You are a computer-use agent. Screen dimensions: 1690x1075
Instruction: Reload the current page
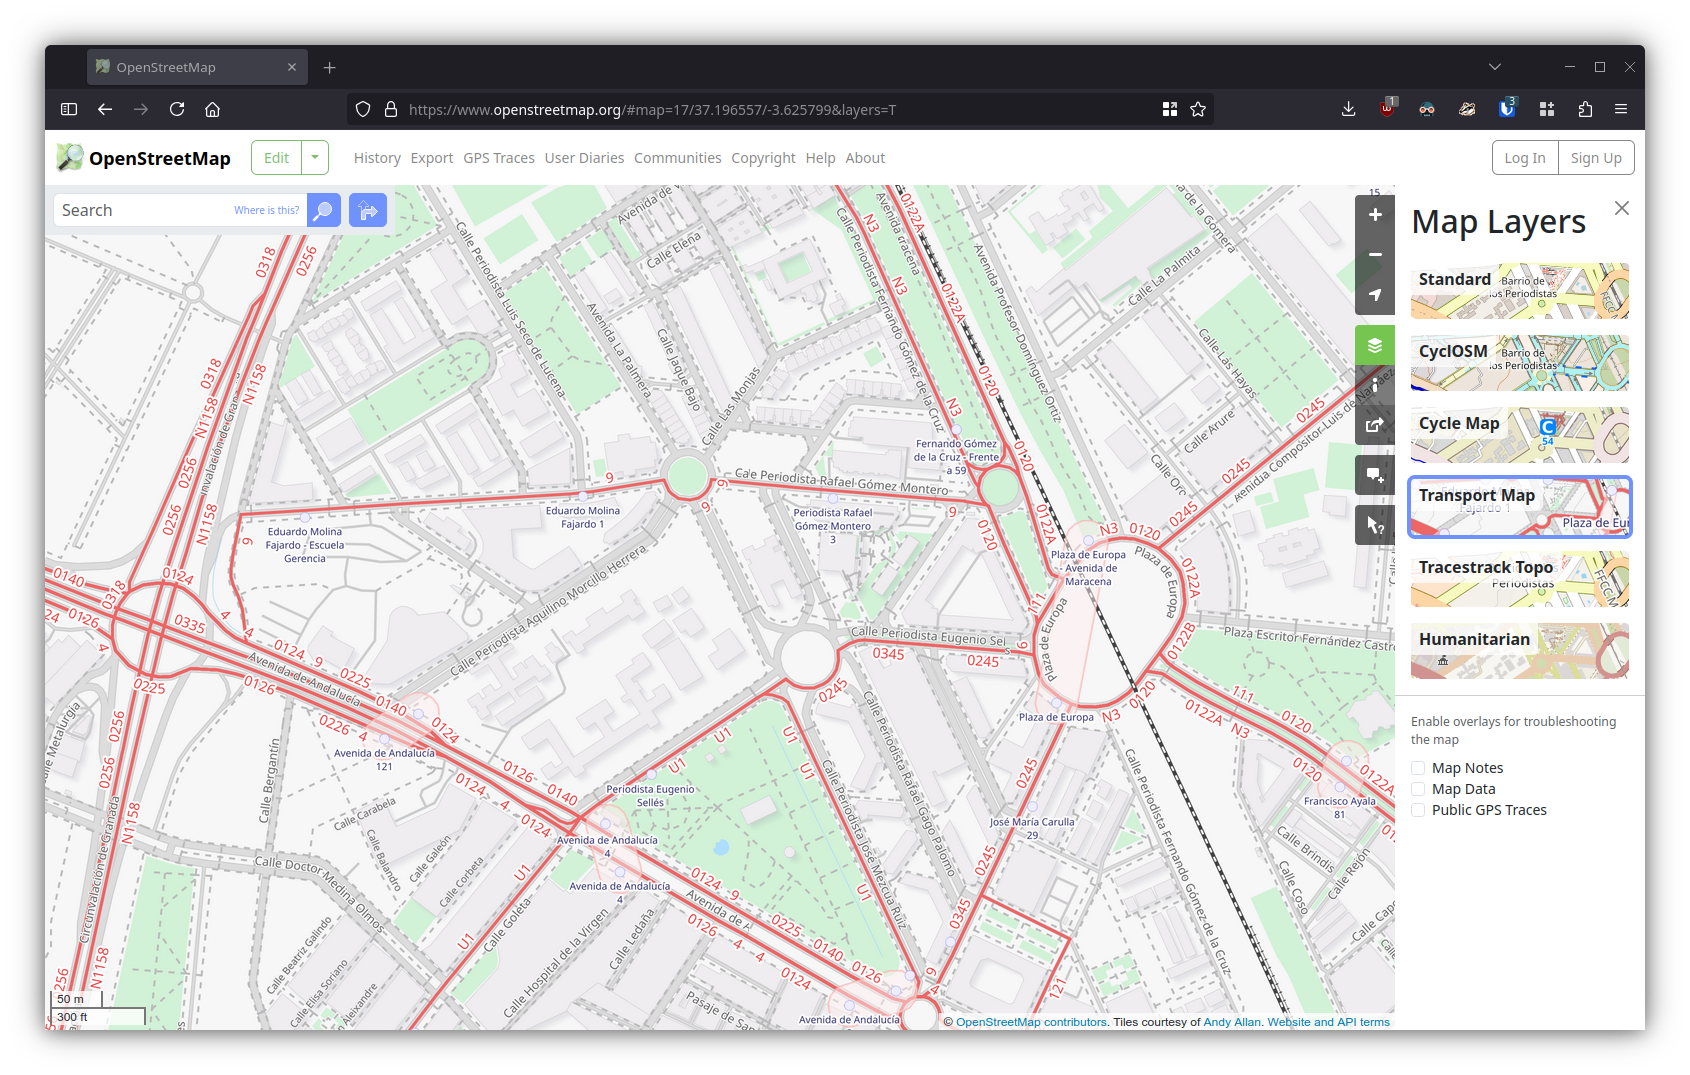(x=177, y=109)
